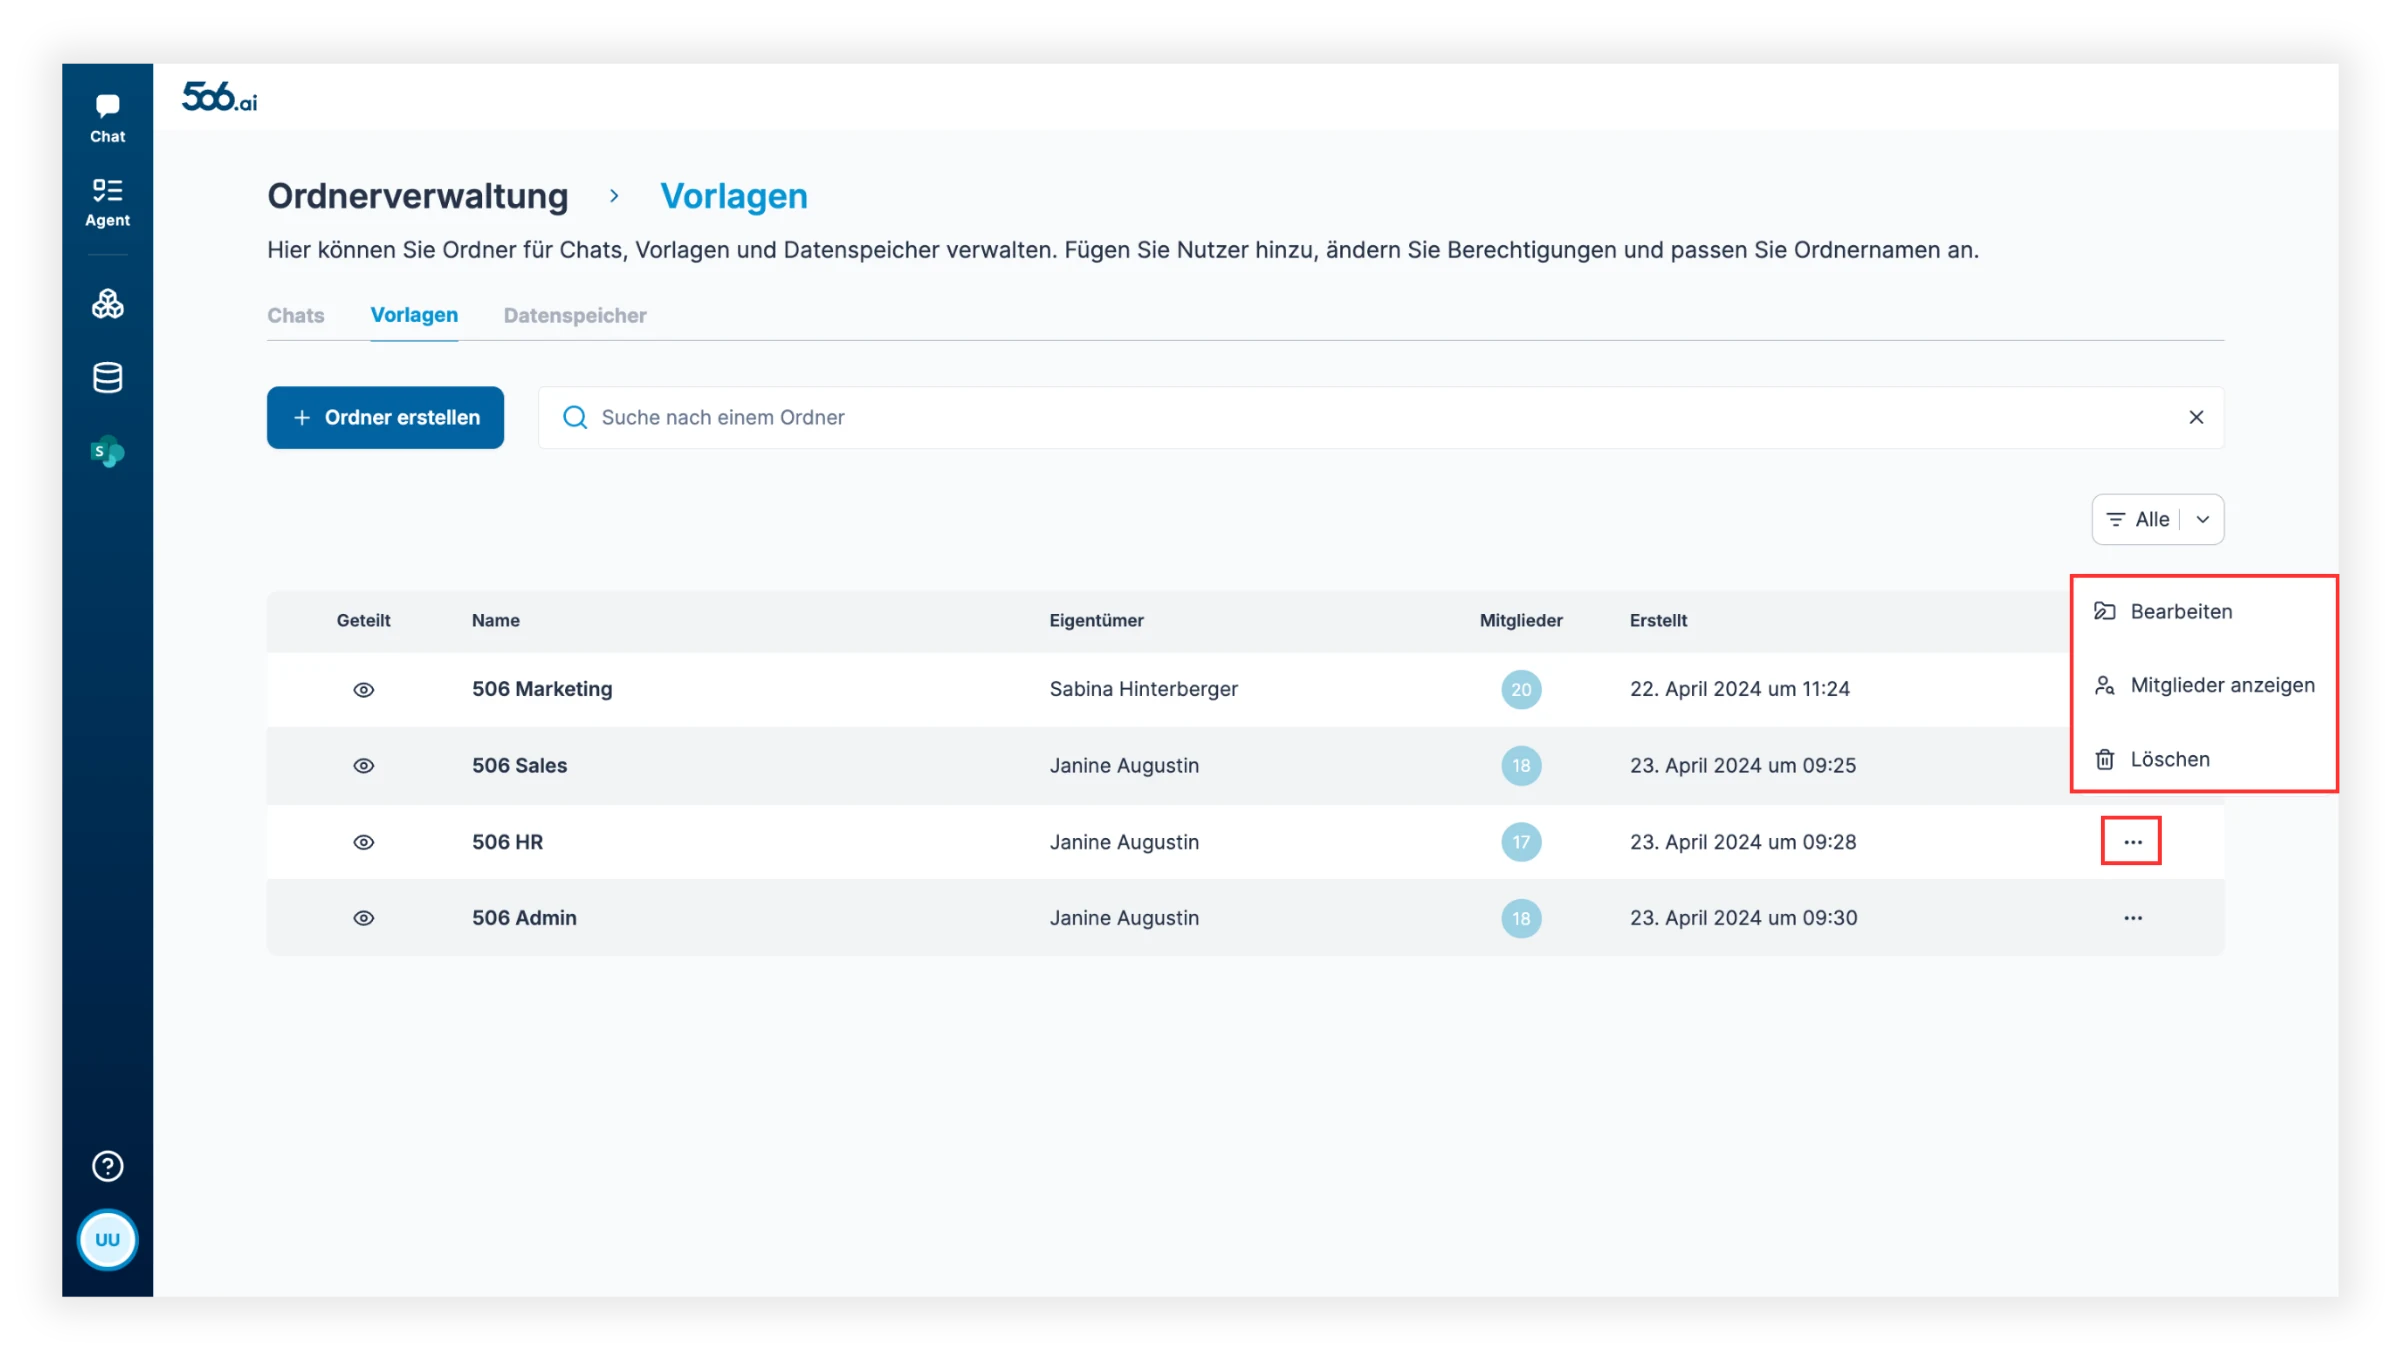
Task: Open the Chat section in sidebar
Action: tap(107, 119)
